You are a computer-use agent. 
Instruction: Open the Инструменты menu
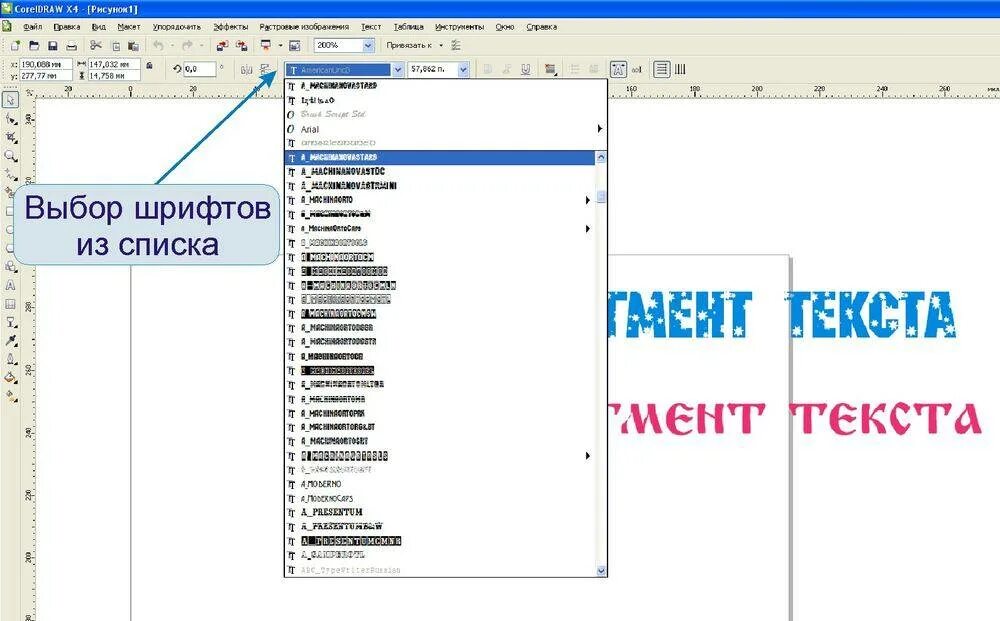click(459, 27)
